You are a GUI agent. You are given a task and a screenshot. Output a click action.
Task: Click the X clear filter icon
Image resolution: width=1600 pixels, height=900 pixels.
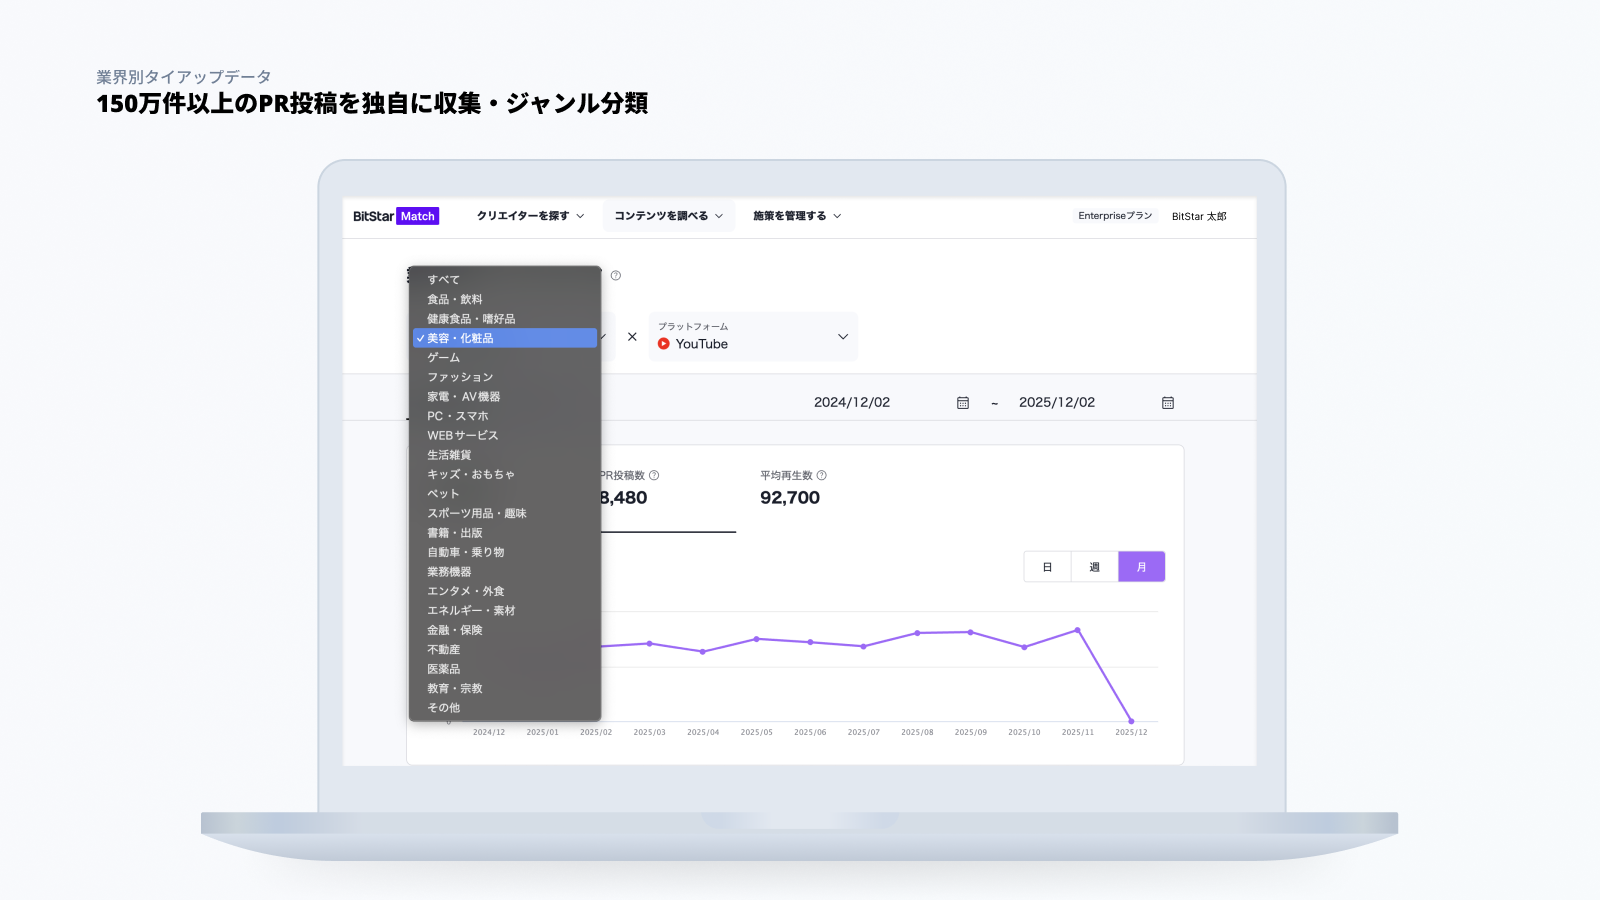(632, 337)
